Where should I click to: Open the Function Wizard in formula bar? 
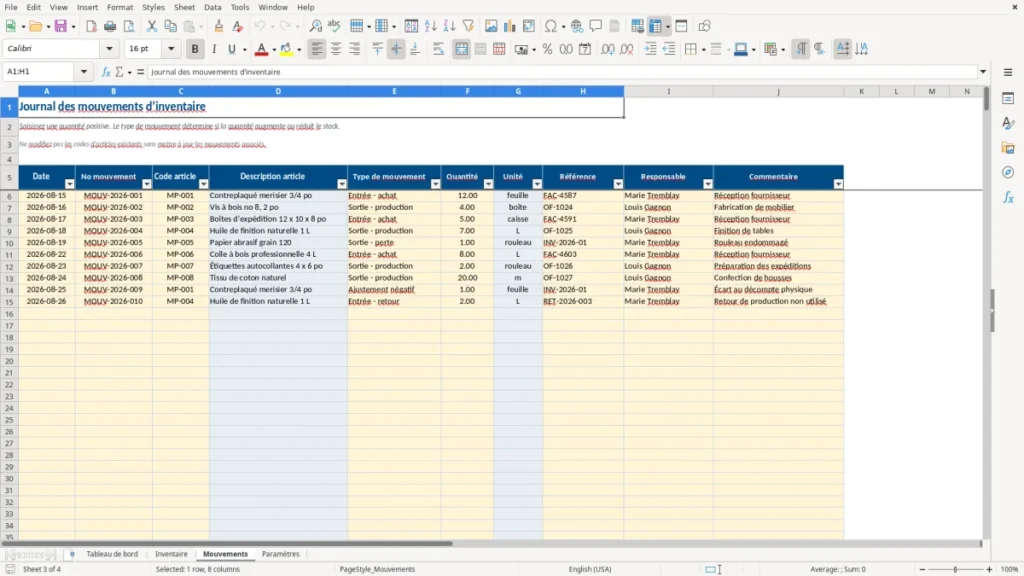106,72
